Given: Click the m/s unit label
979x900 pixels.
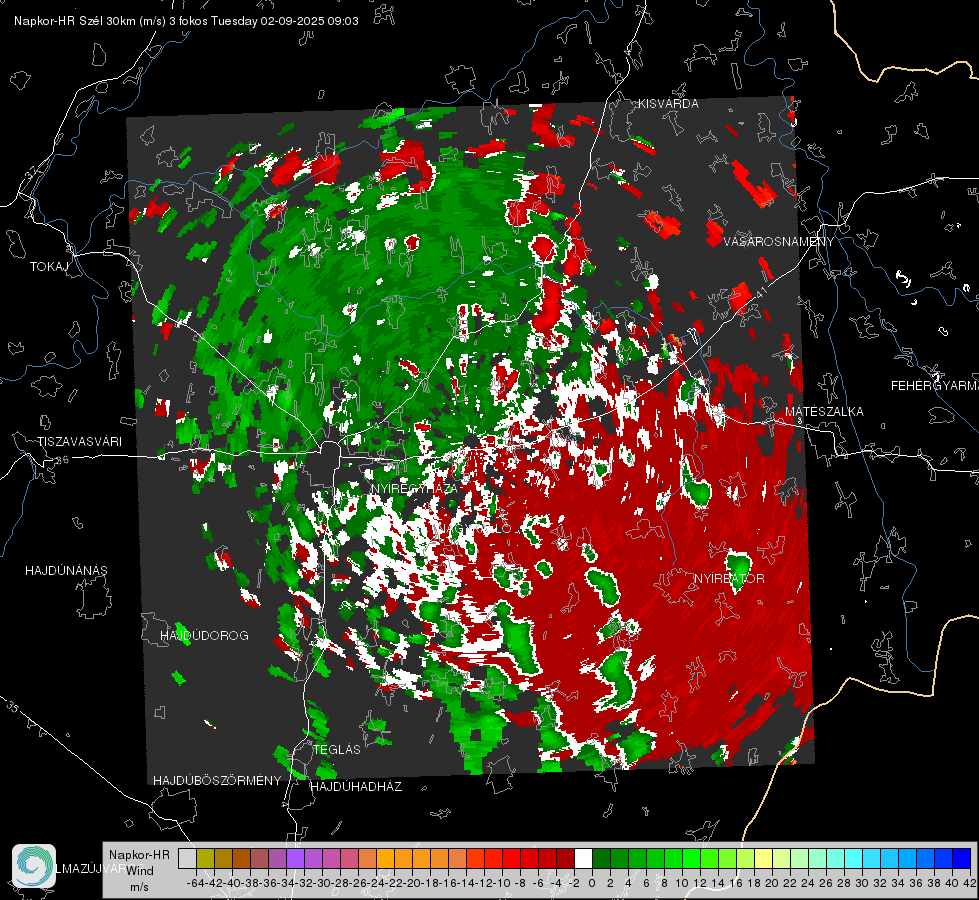Looking at the screenshot, I should [139, 887].
